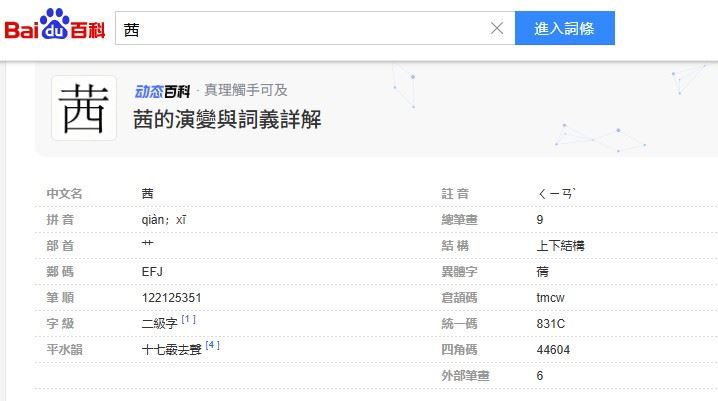718x401 pixels.
Task: Click the 外部筆畫 label
Action: click(x=465, y=376)
